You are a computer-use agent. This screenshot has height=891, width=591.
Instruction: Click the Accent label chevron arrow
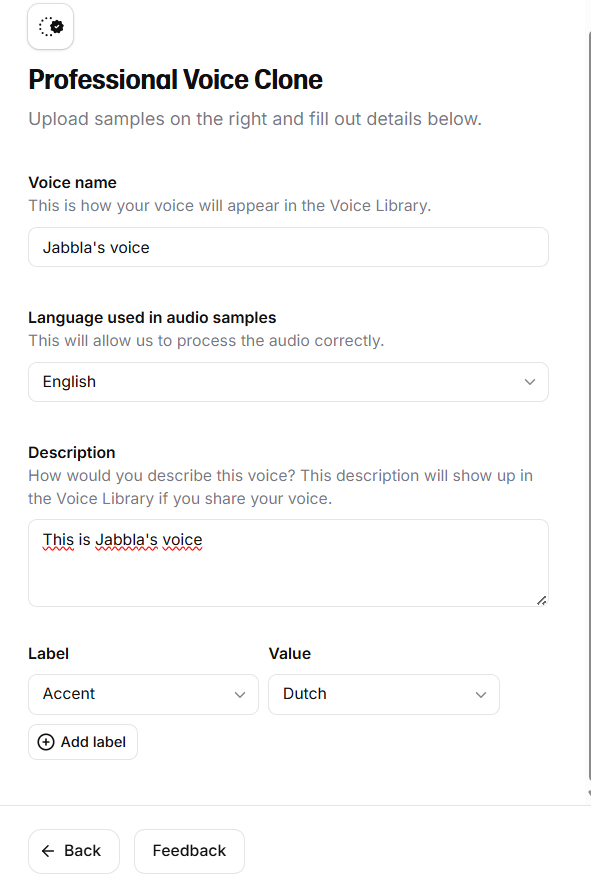coord(240,694)
